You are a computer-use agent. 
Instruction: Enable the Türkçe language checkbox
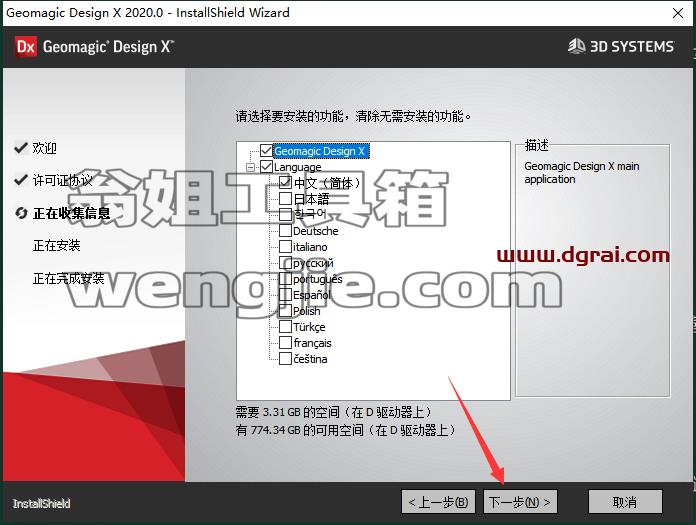click(285, 327)
